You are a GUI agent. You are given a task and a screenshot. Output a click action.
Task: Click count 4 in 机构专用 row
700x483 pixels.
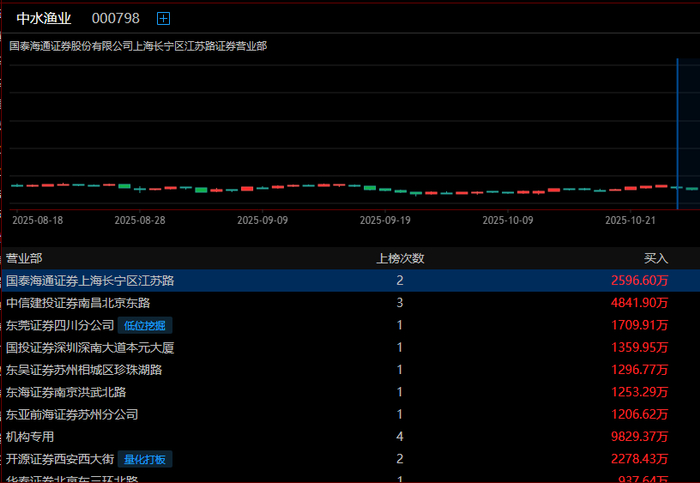click(x=400, y=437)
